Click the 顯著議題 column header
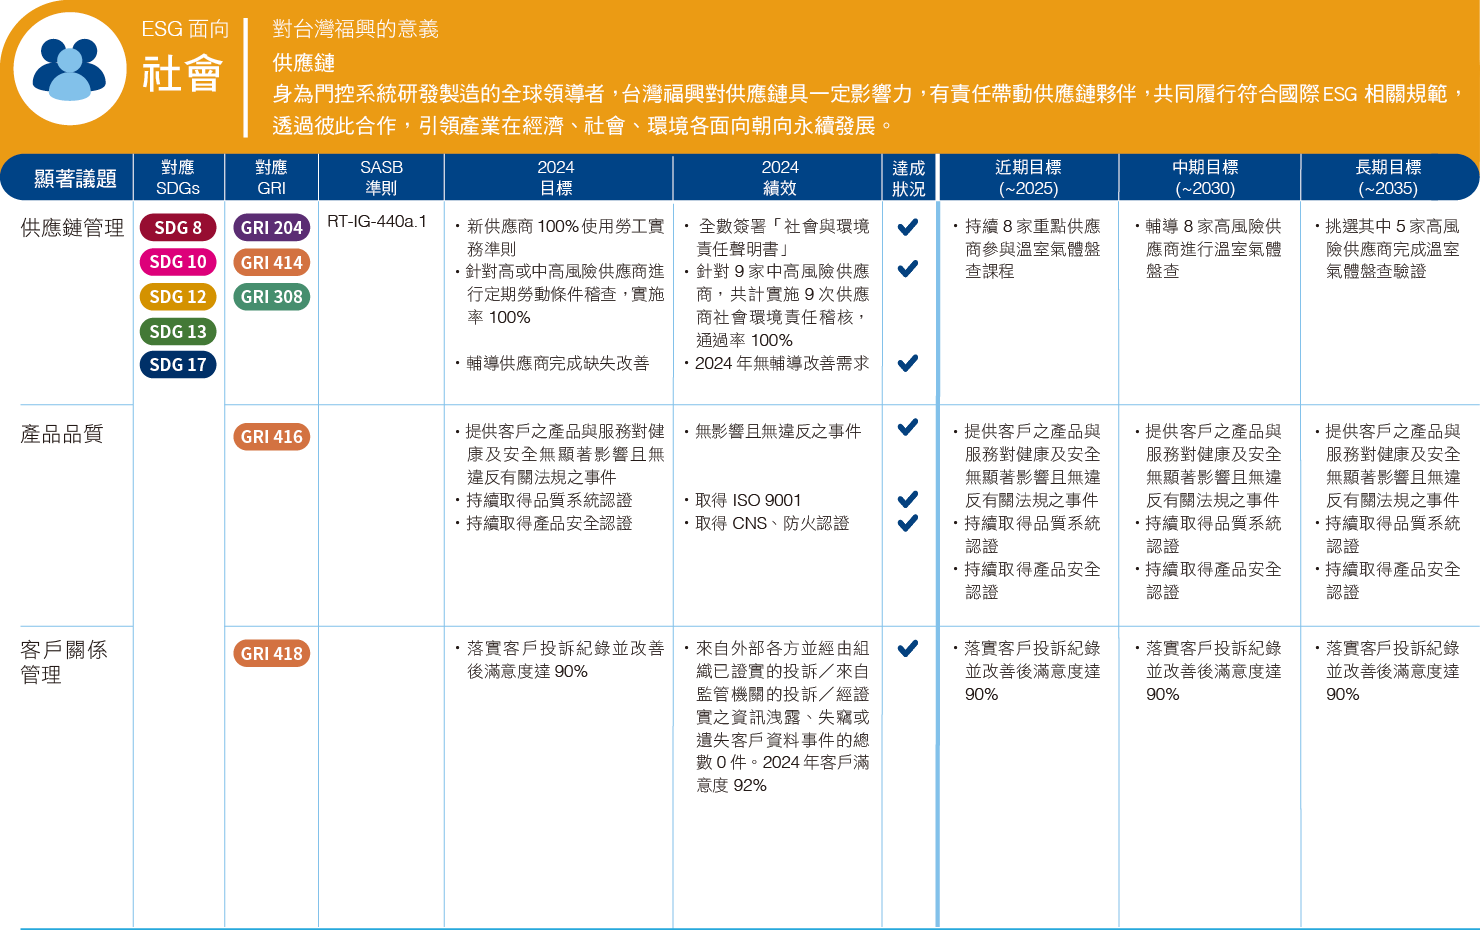 (x=75, y=179)
